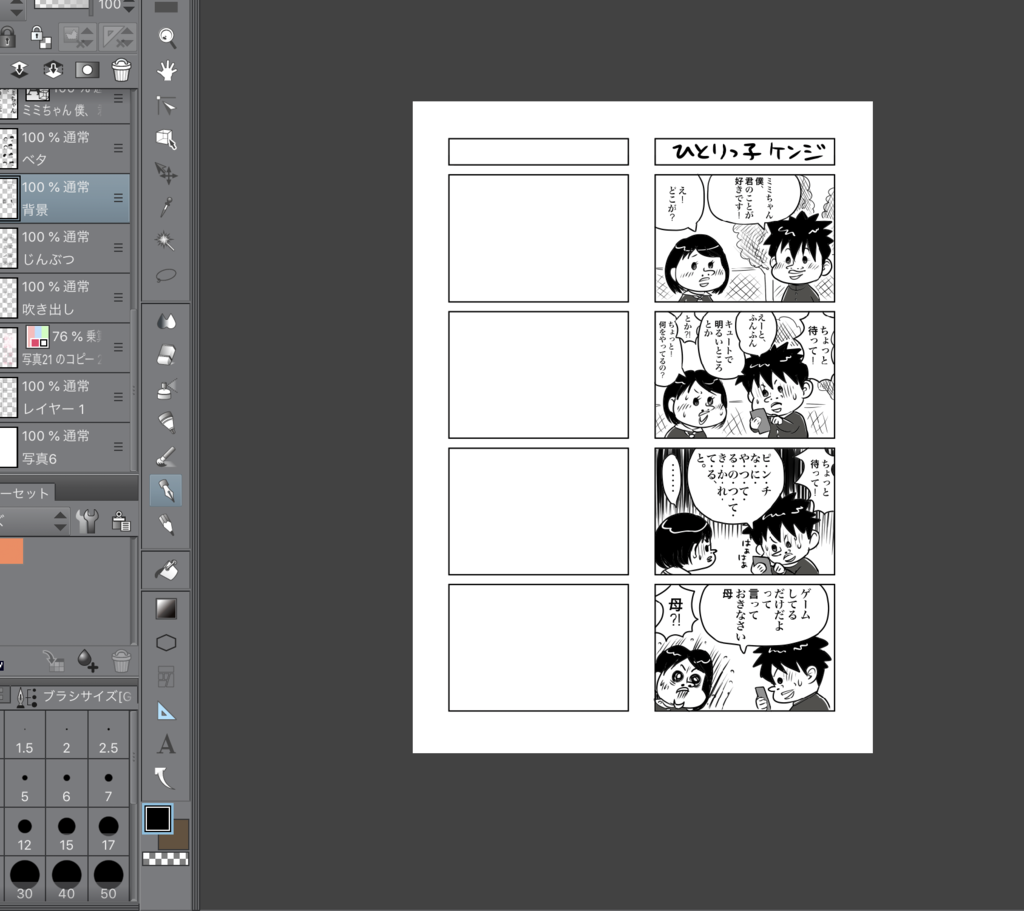
Task: Open menu of 写真6 layer row
Action: (x=118, y=446)
